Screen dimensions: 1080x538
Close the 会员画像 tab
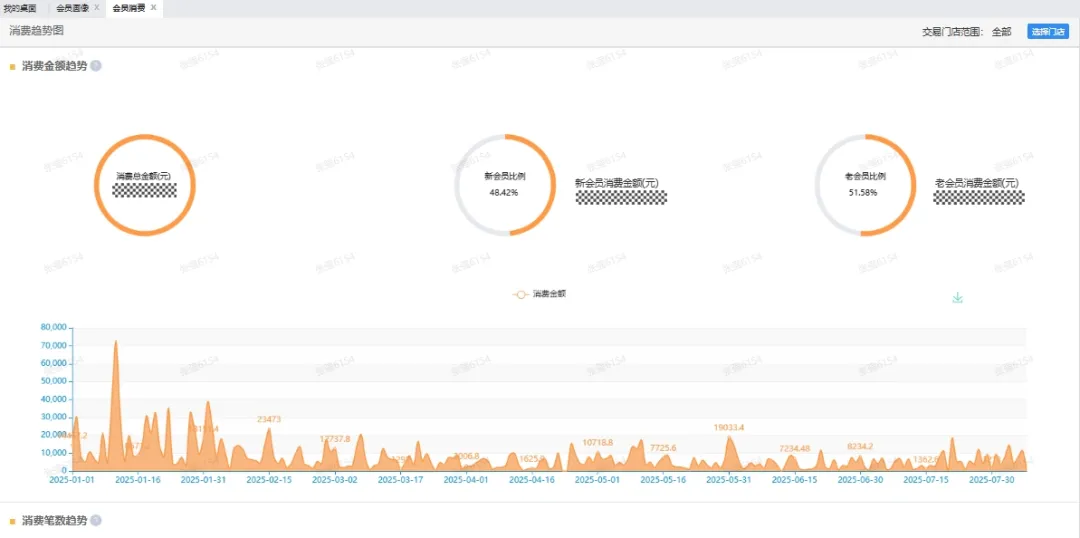coord(97,8)
